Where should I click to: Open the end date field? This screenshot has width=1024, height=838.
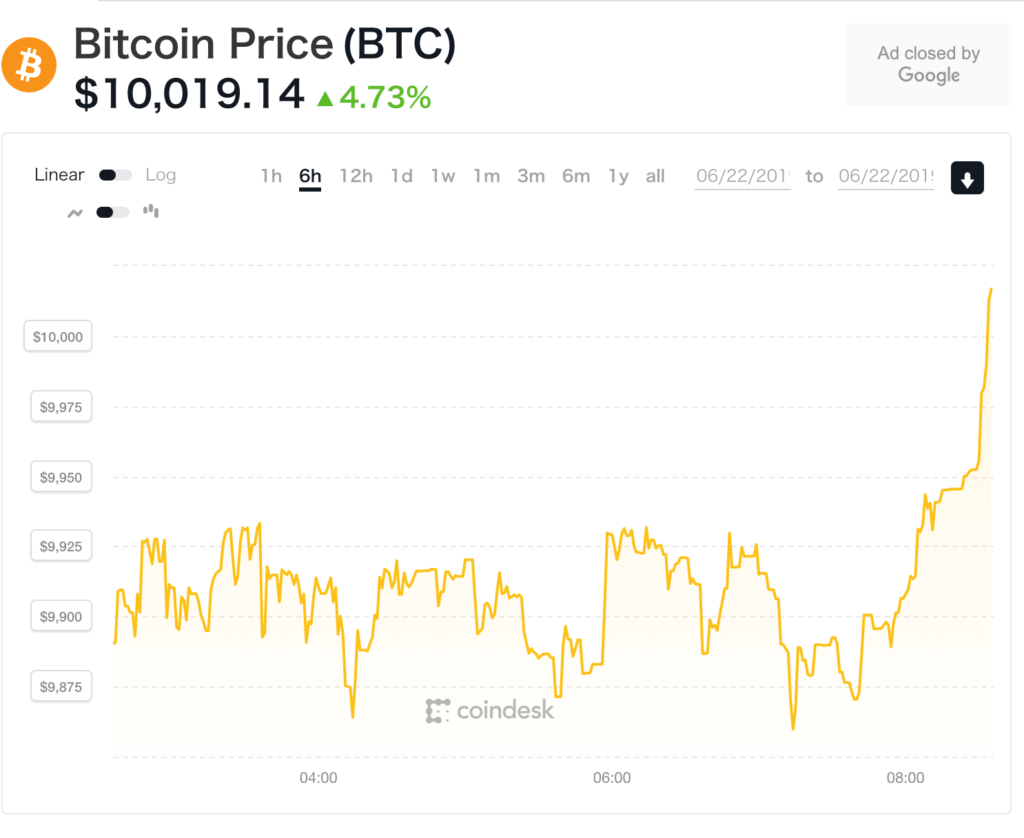tap(886, 177)
